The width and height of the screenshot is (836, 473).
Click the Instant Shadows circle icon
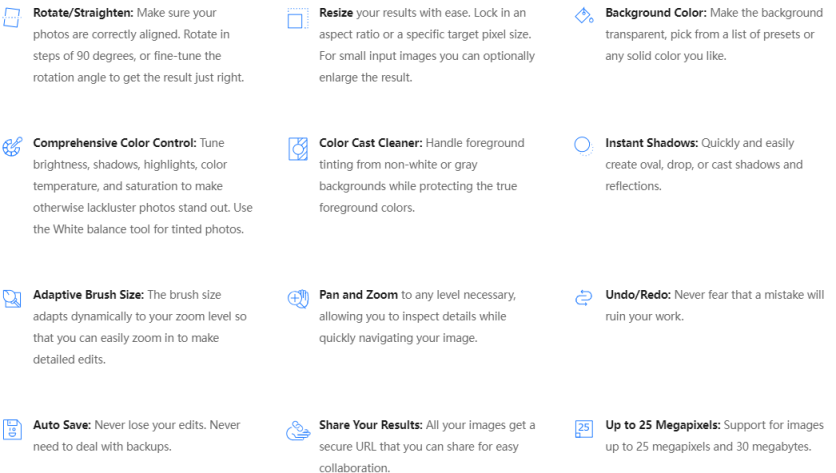(583, 146)
